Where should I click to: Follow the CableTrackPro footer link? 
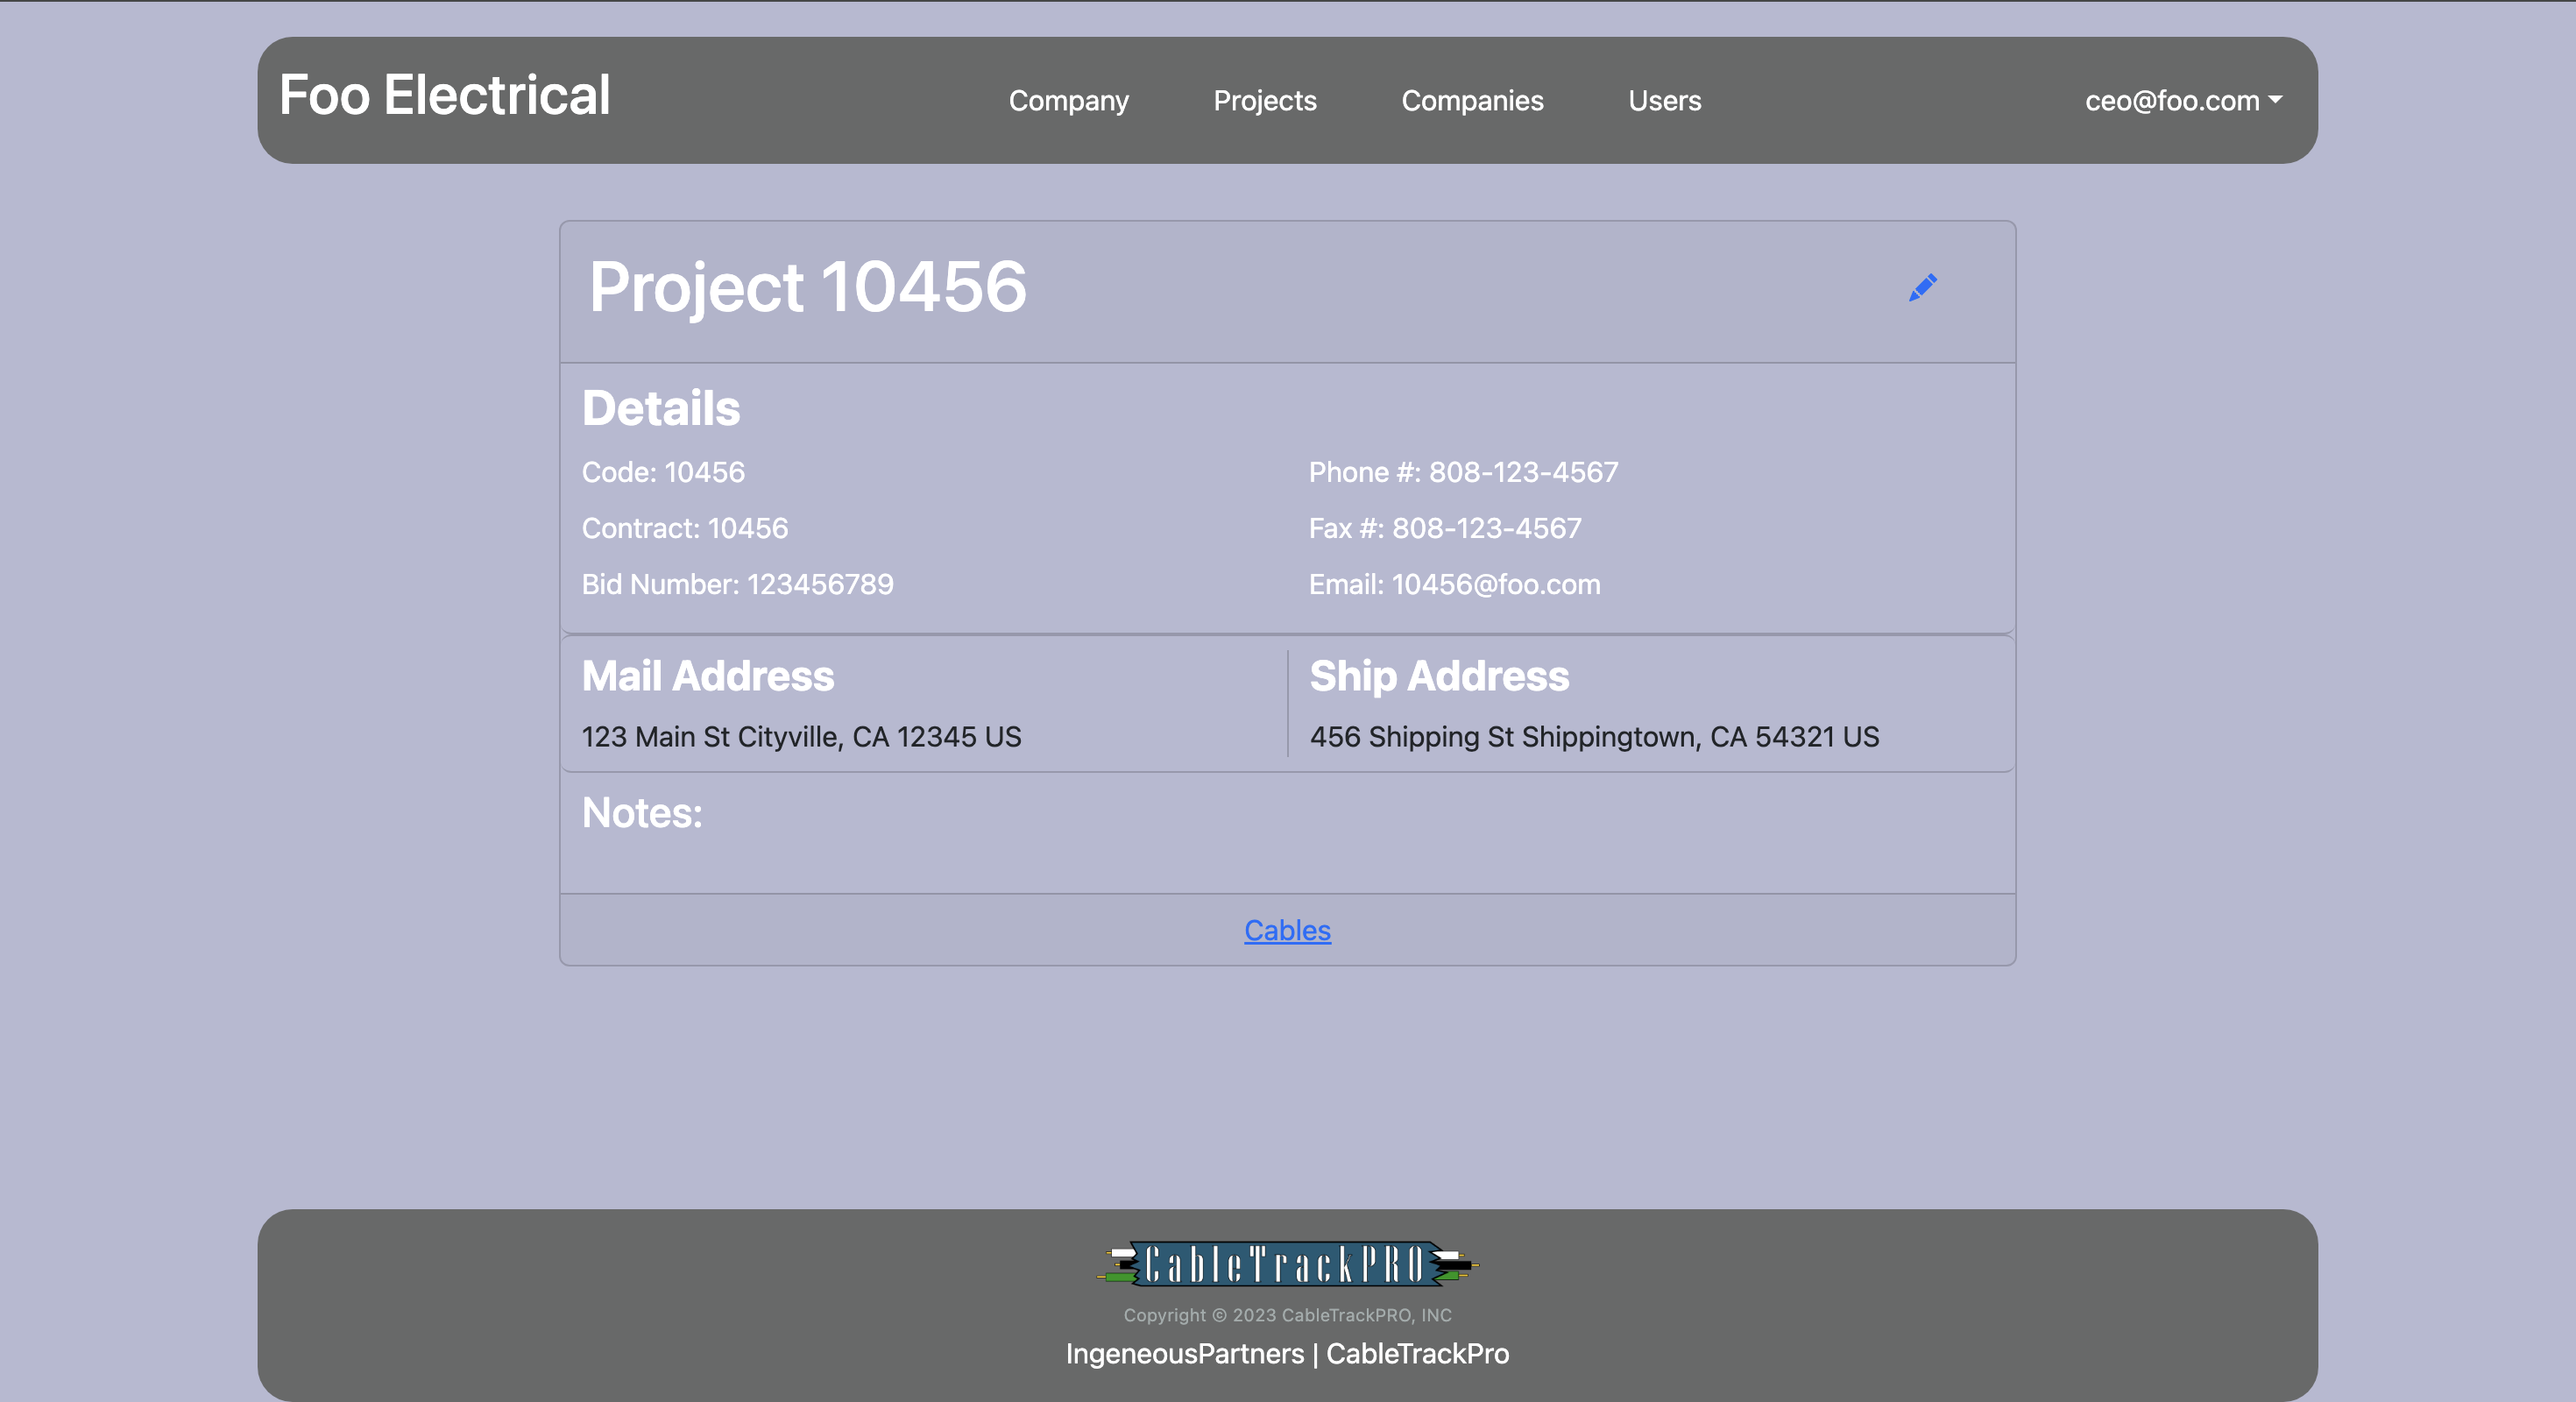[x=1417, y=1353]
